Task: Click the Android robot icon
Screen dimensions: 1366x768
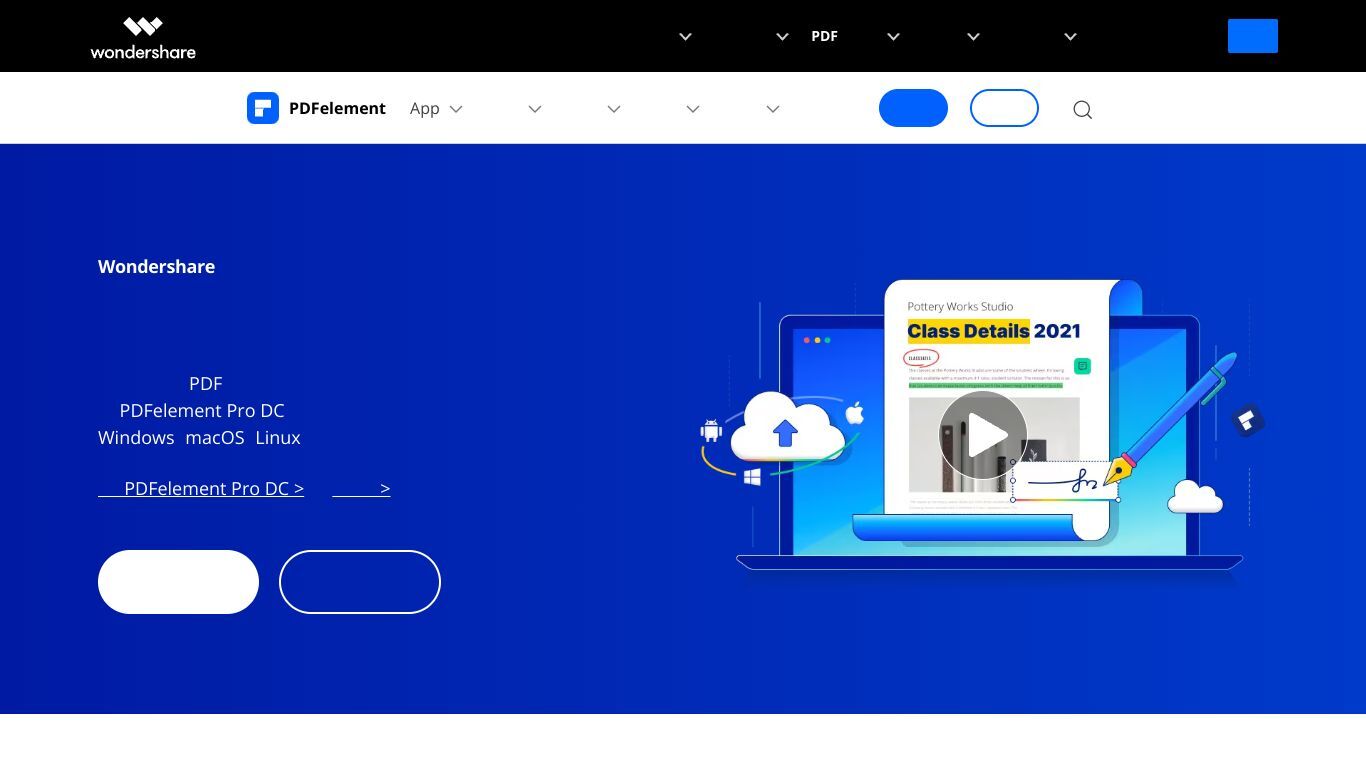Action: point(711,431)
